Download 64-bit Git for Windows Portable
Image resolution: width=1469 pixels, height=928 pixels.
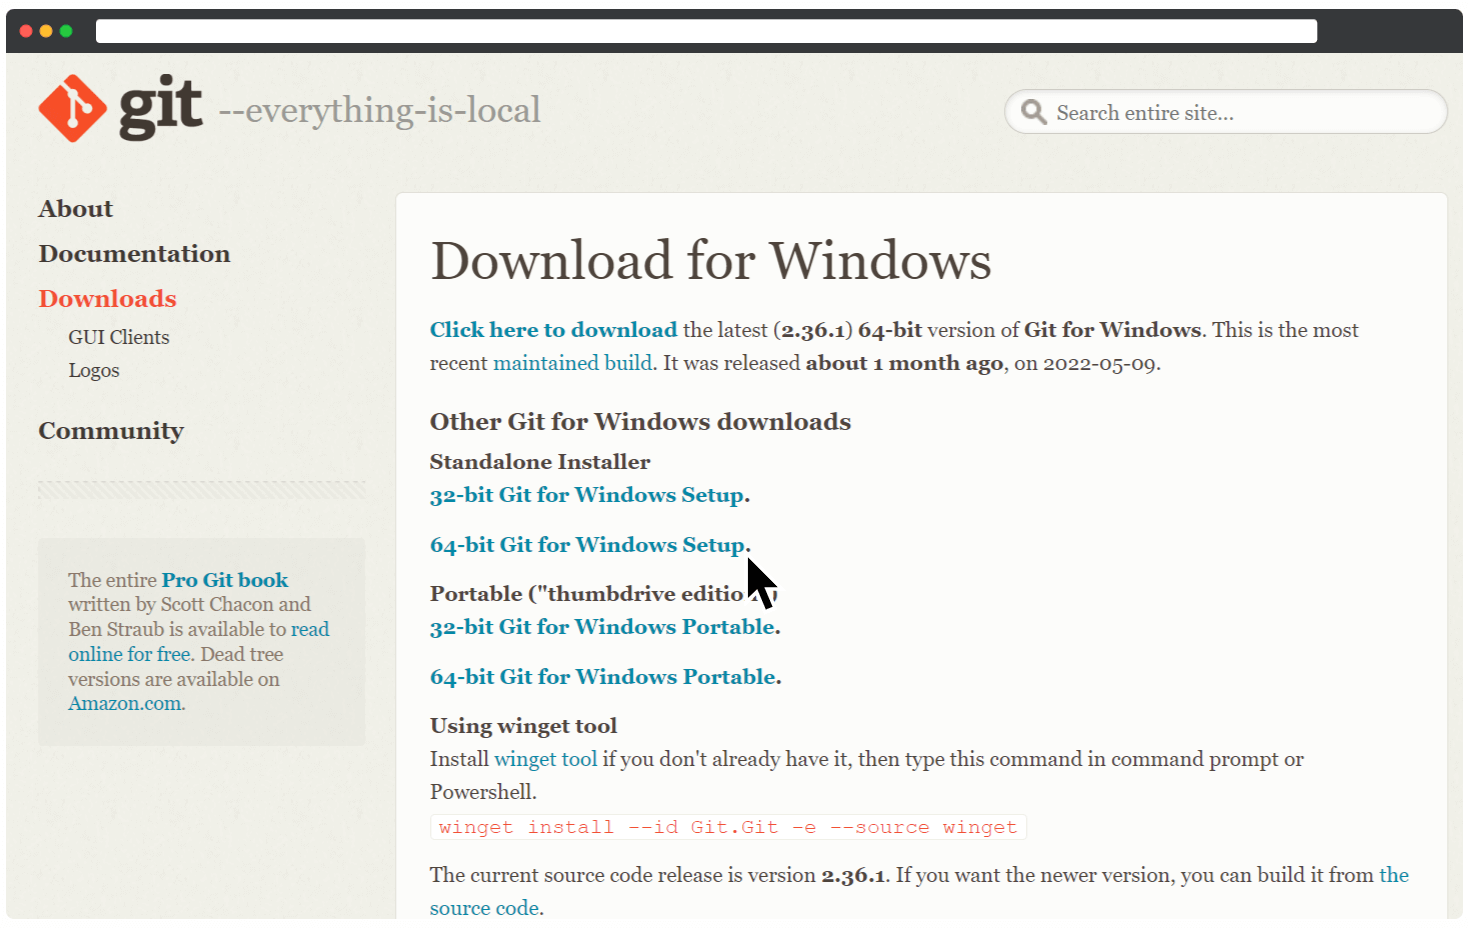(x=603, y=677)
